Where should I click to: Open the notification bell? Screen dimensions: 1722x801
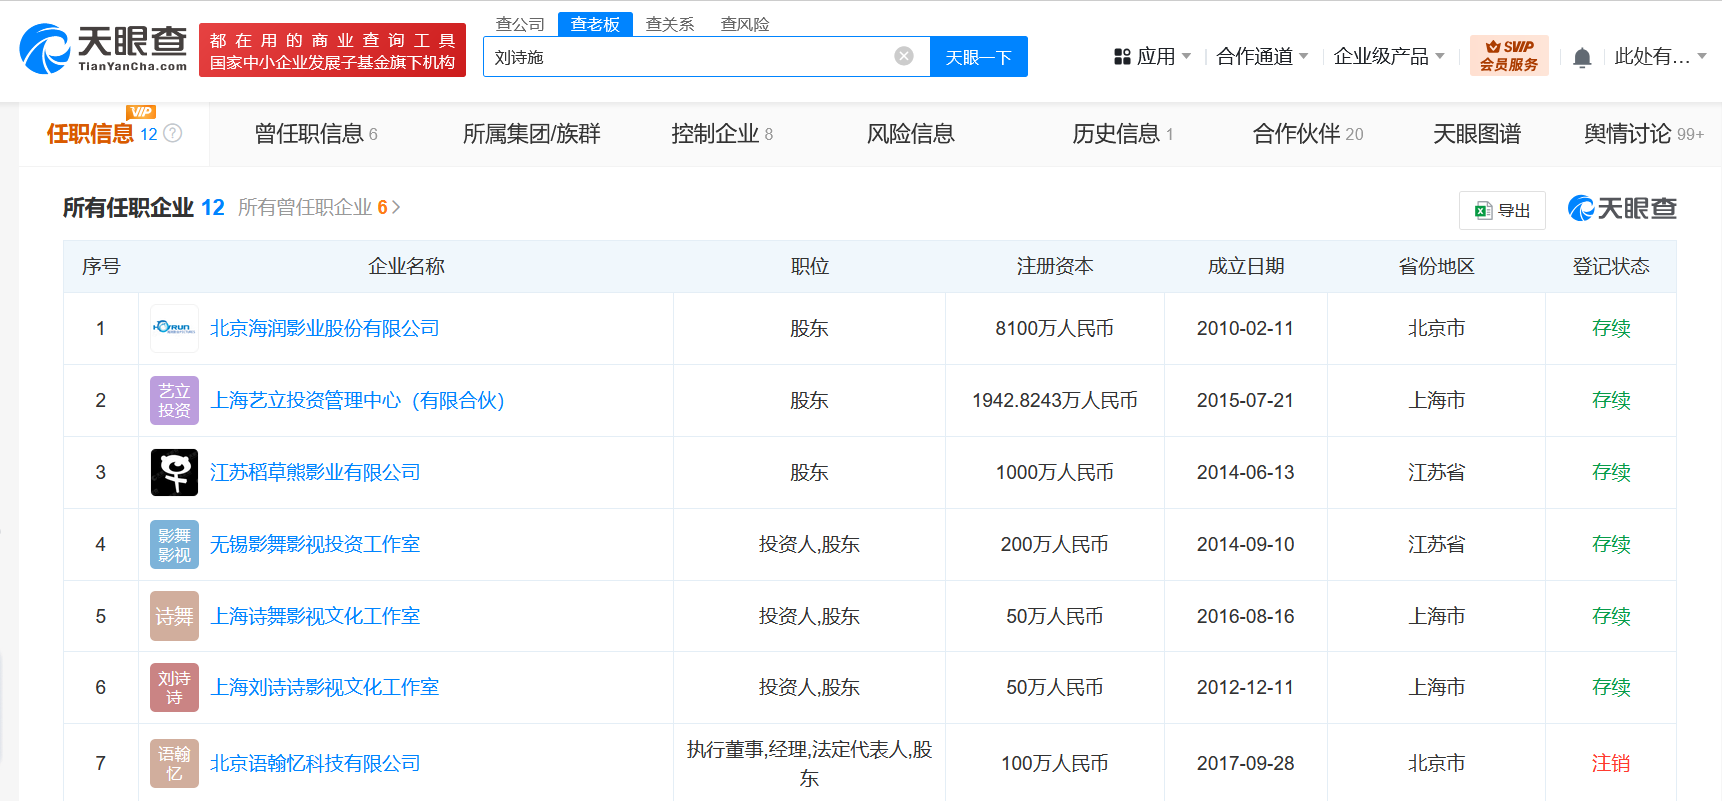click(x=1582, y=57)
